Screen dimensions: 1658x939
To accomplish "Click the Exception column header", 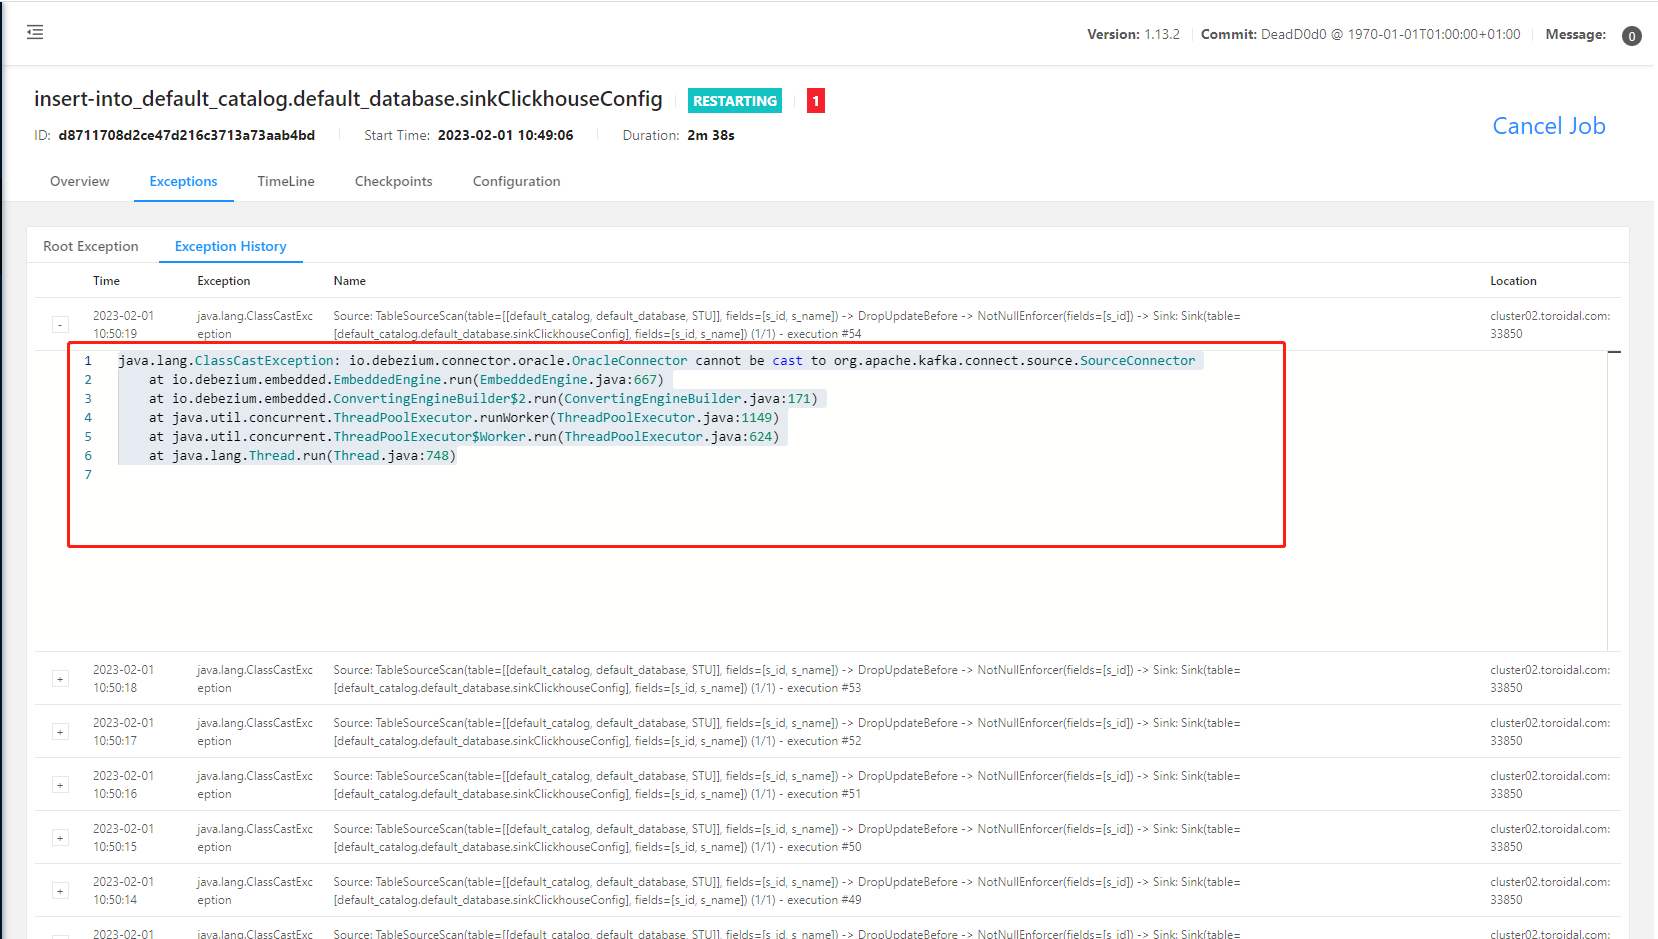I will (224, 281).
